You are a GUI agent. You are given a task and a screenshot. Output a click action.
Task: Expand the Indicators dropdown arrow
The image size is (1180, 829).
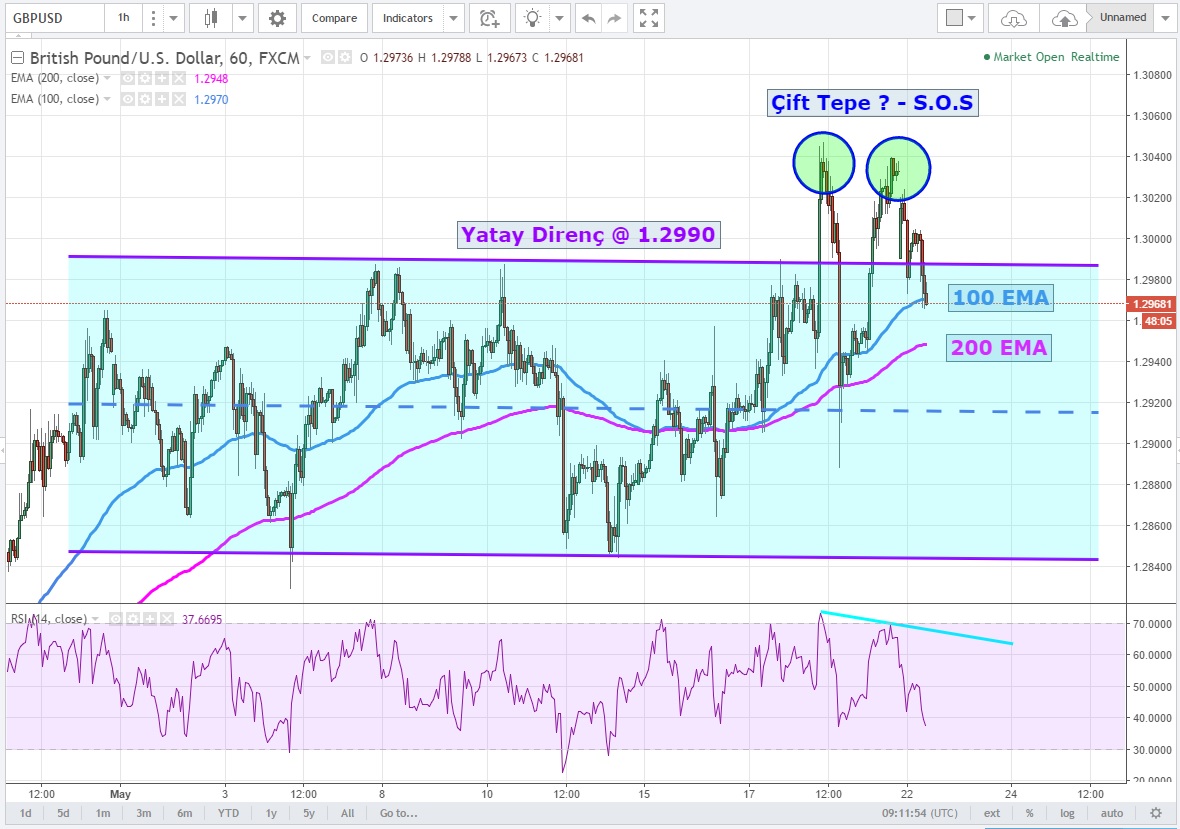[454, 18]
